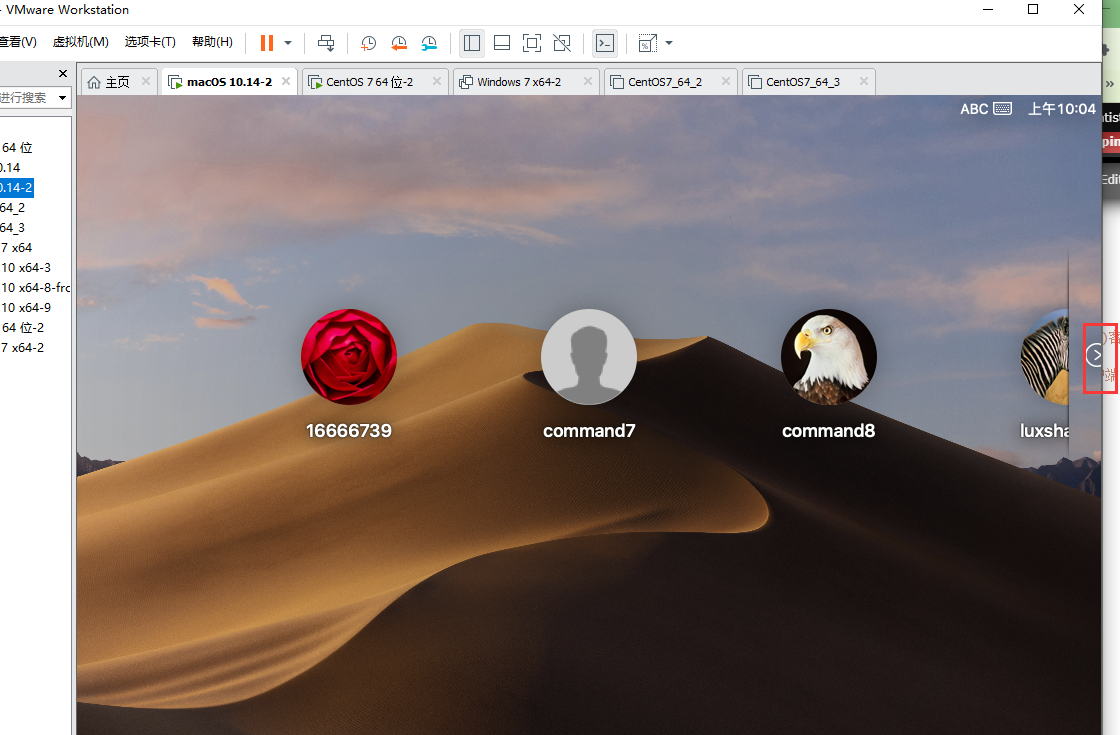
Task: Open the 选项卡(T) menu
Action: 150,42
